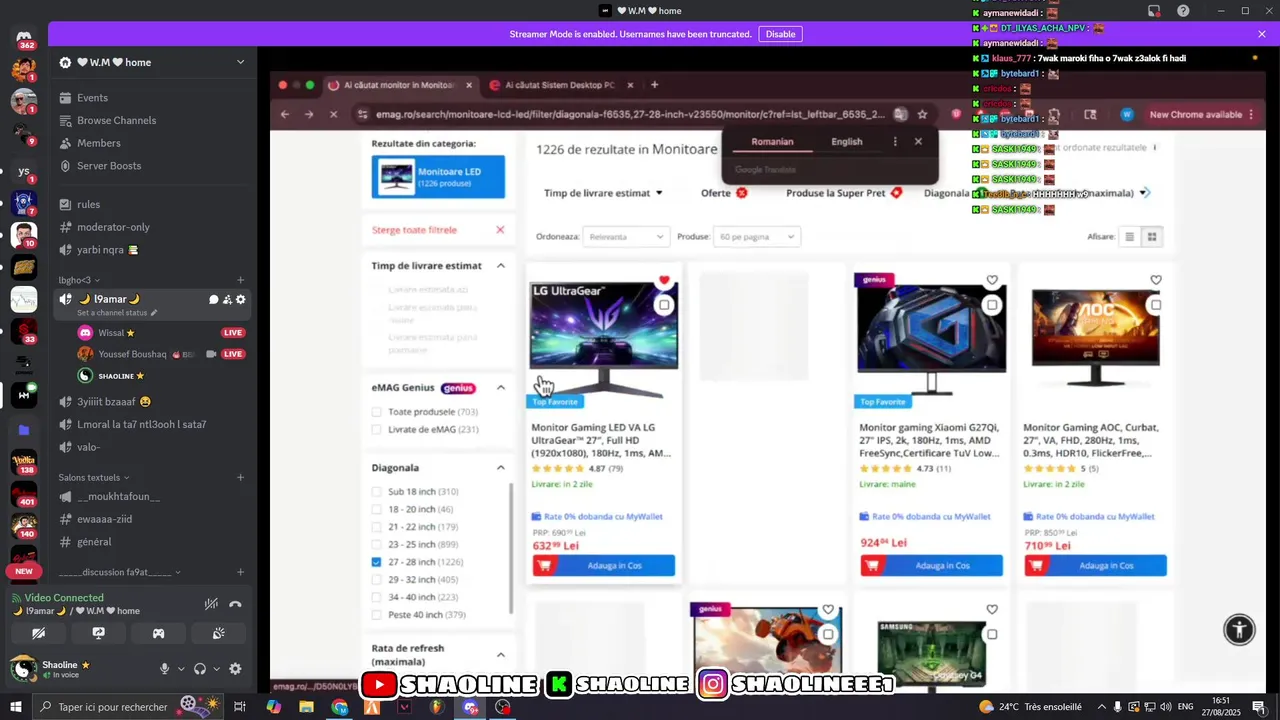Switch stream listing to grid view icon

pos(1152,237)
